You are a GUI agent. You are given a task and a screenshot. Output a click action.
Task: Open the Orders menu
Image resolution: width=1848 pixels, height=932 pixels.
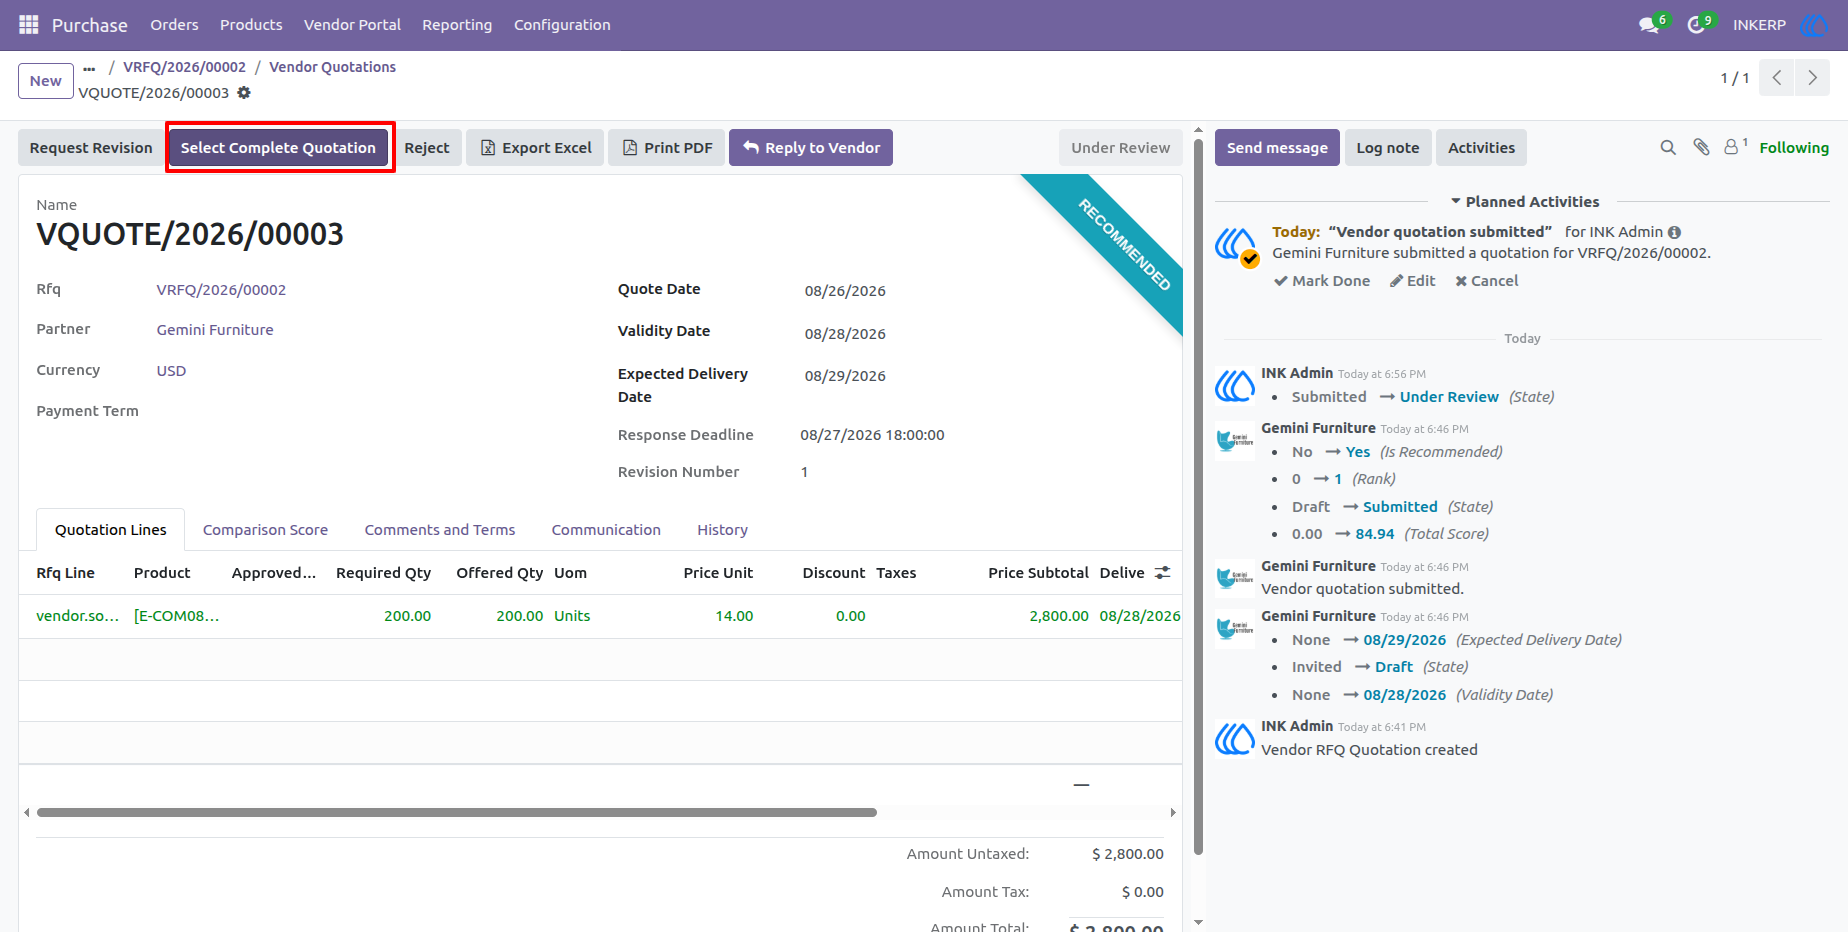point(174,25)
